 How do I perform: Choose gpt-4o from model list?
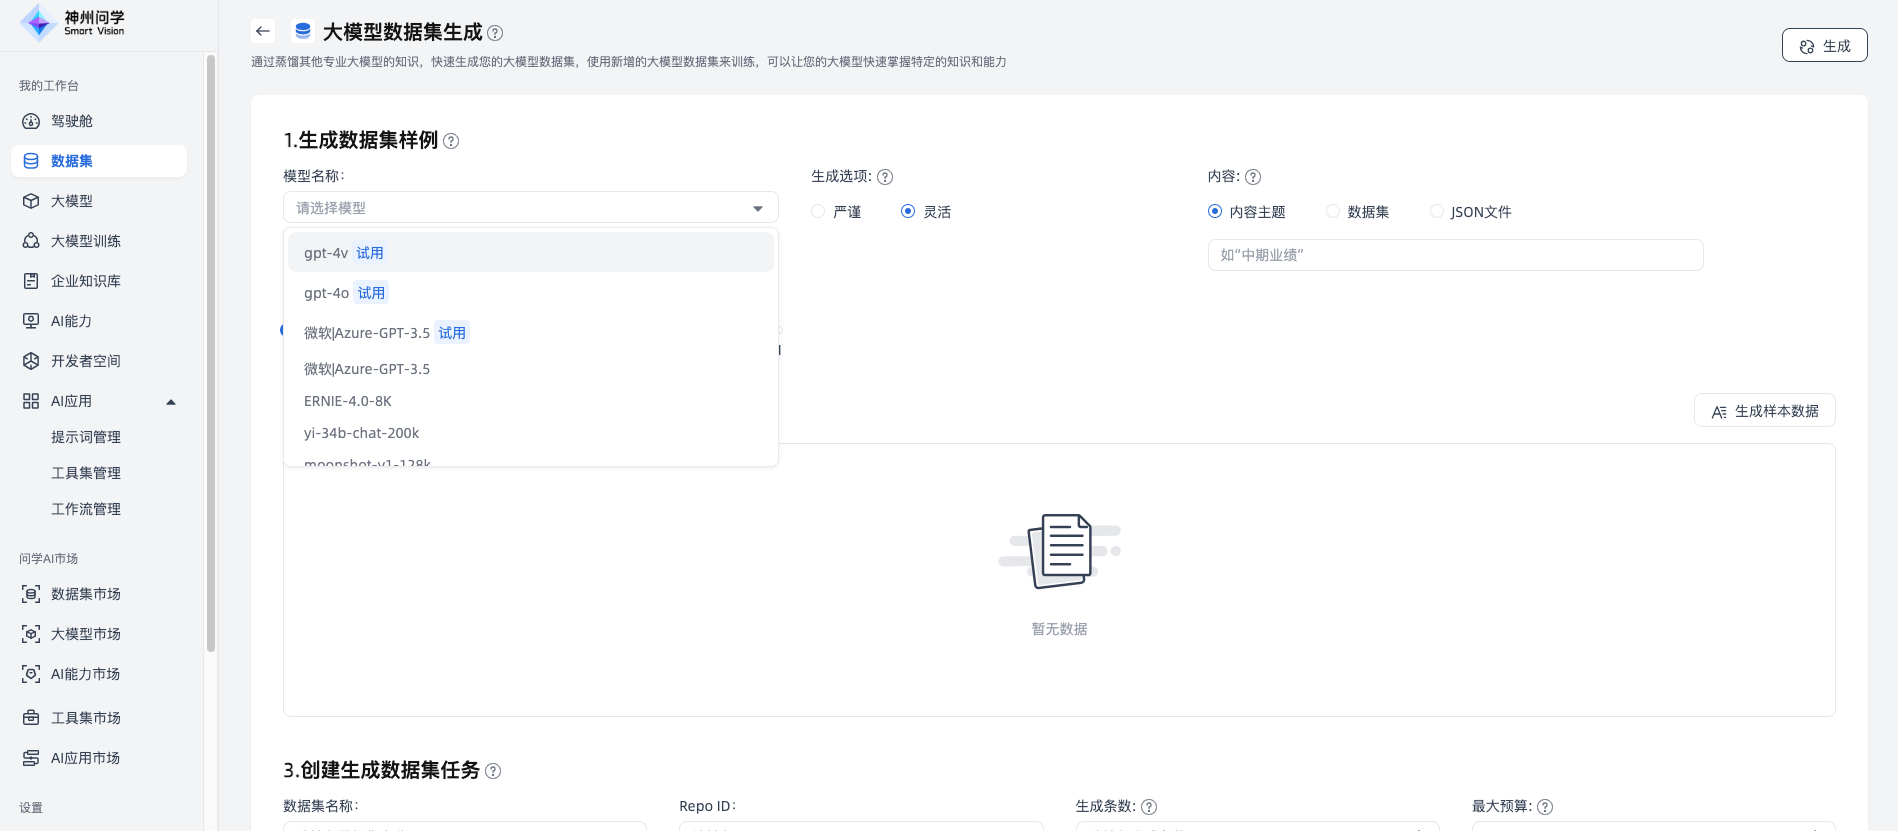pyautogui.click(x=327, y=293)
